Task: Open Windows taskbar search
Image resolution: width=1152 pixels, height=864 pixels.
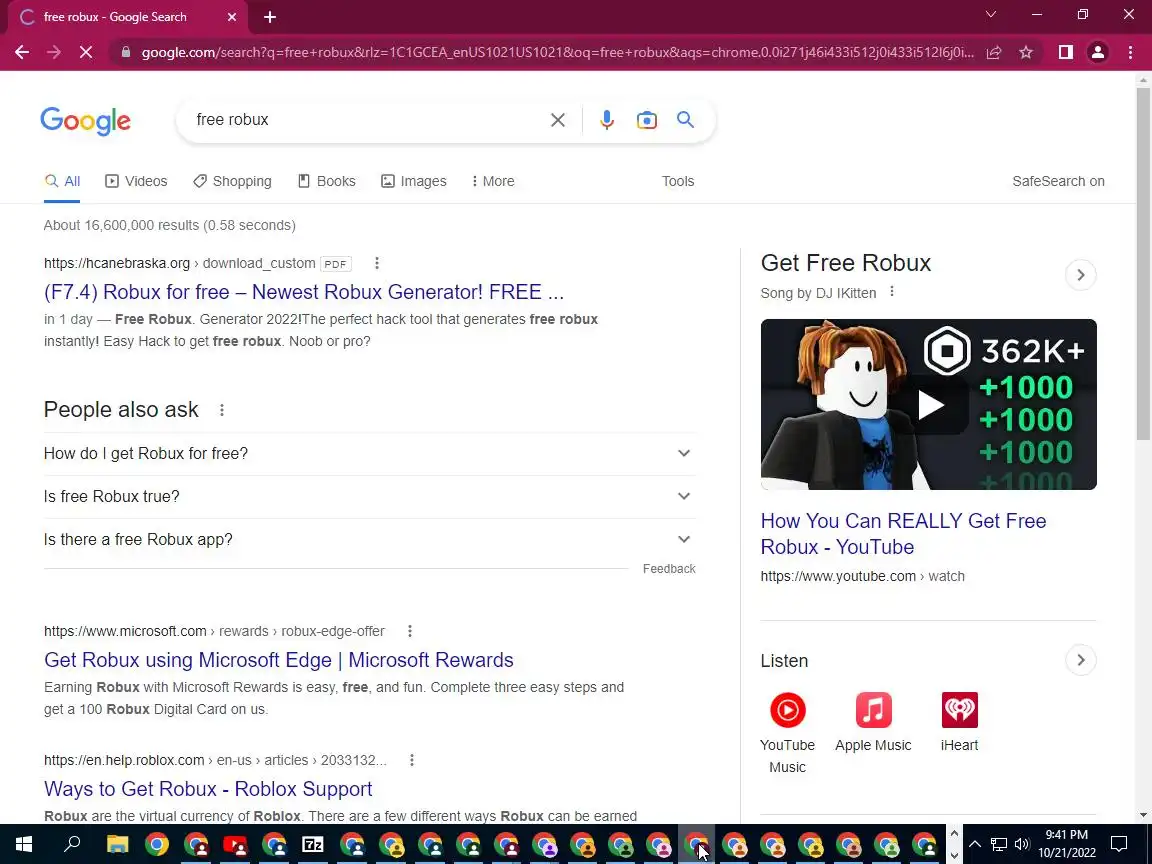Action: pos(72,844)
